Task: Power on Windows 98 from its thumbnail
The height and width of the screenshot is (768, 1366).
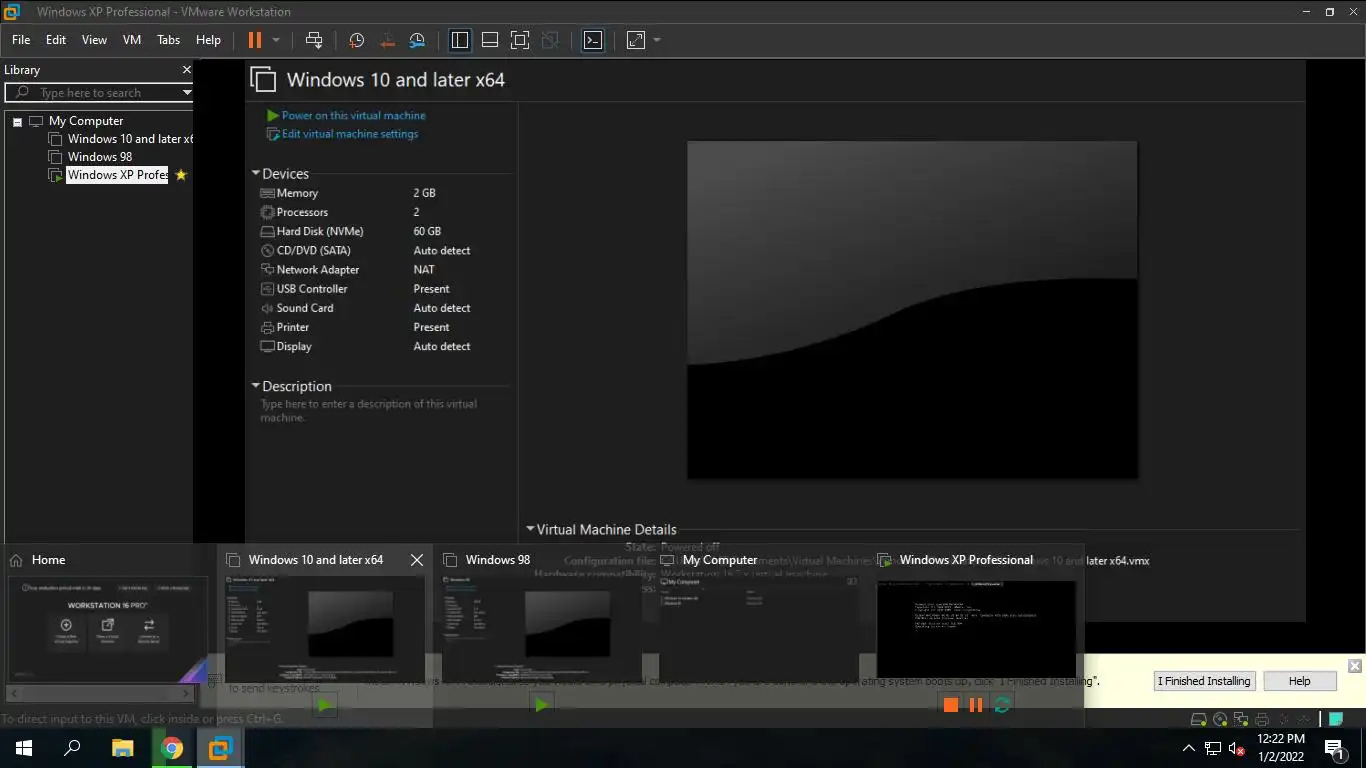Action: pyautogui.click(x=541, y=705)
